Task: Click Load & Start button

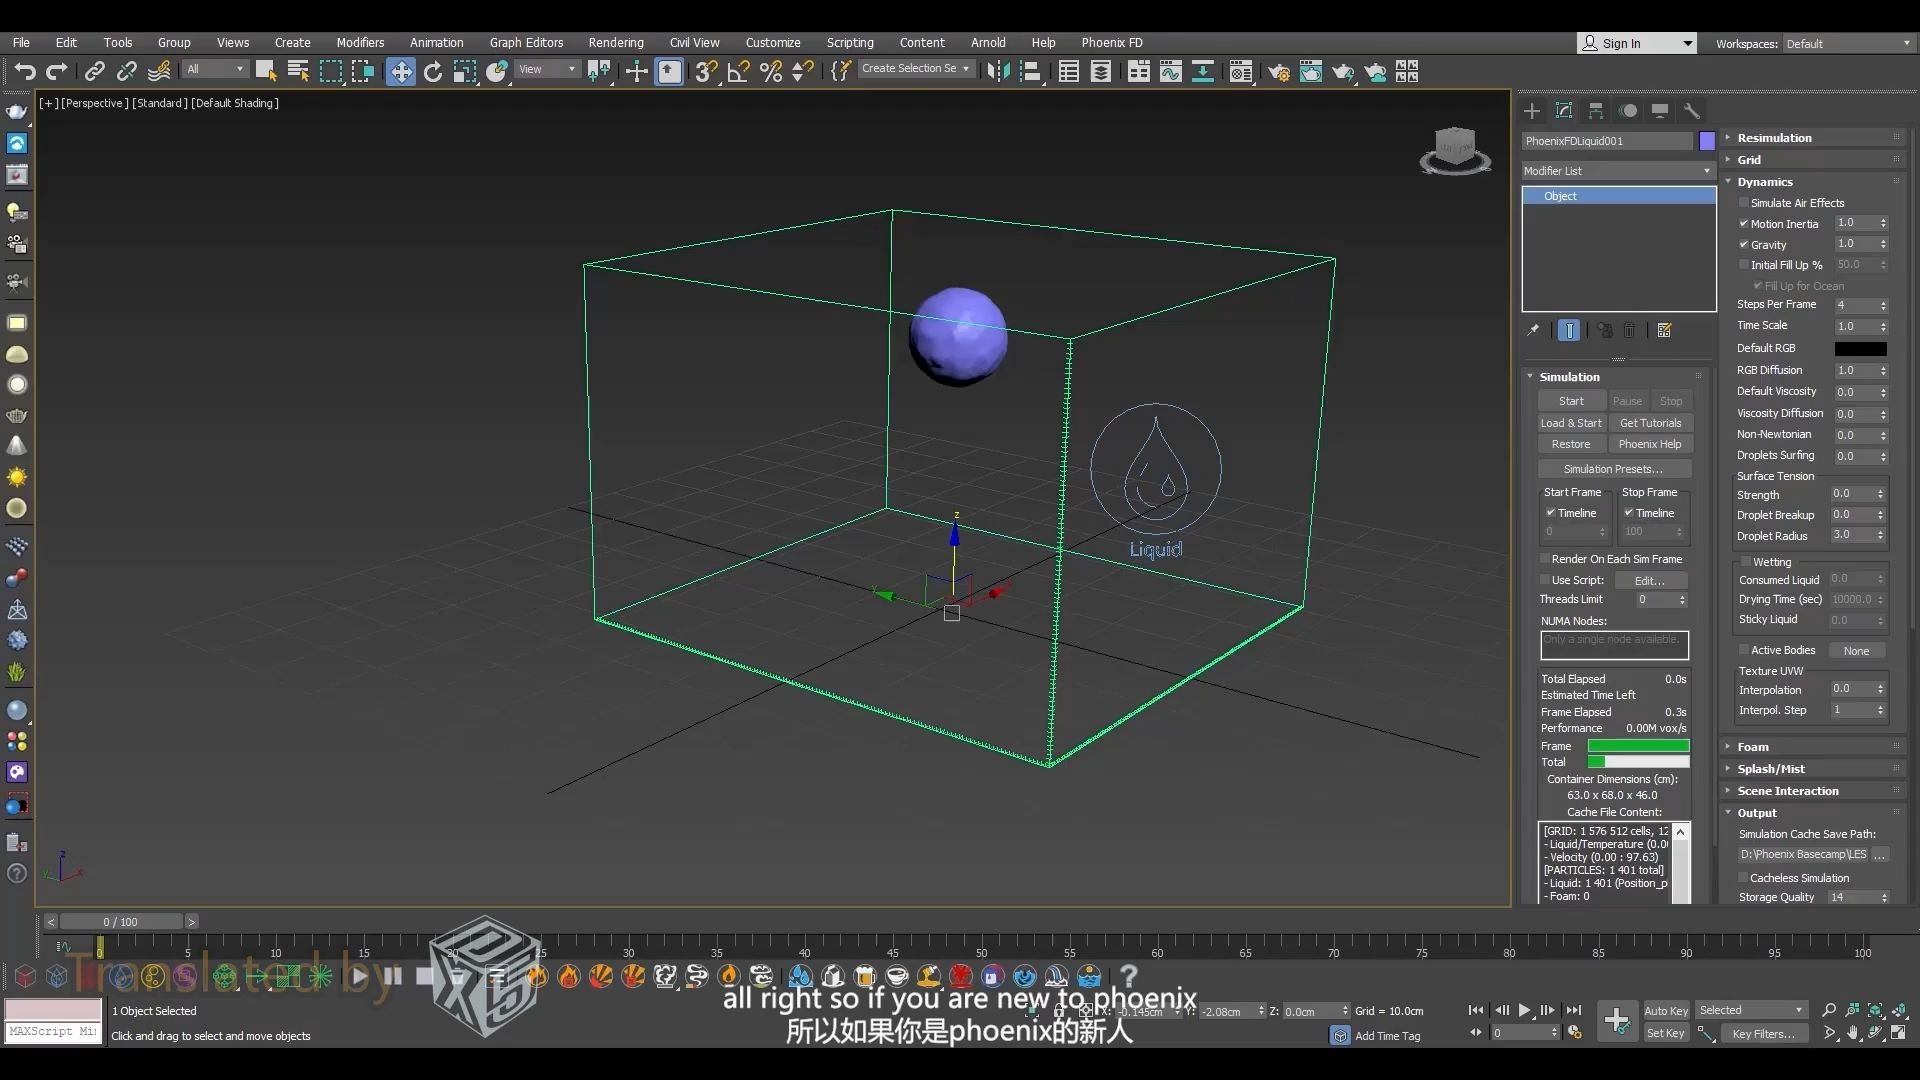Action: [1571, 423]
